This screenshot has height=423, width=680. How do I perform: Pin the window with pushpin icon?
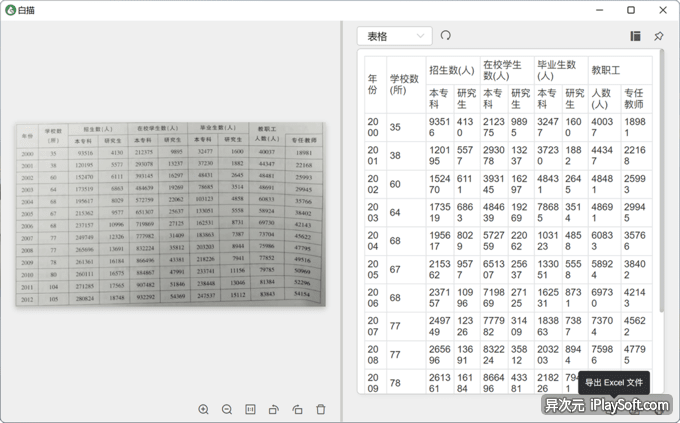[x=659, y=36]
